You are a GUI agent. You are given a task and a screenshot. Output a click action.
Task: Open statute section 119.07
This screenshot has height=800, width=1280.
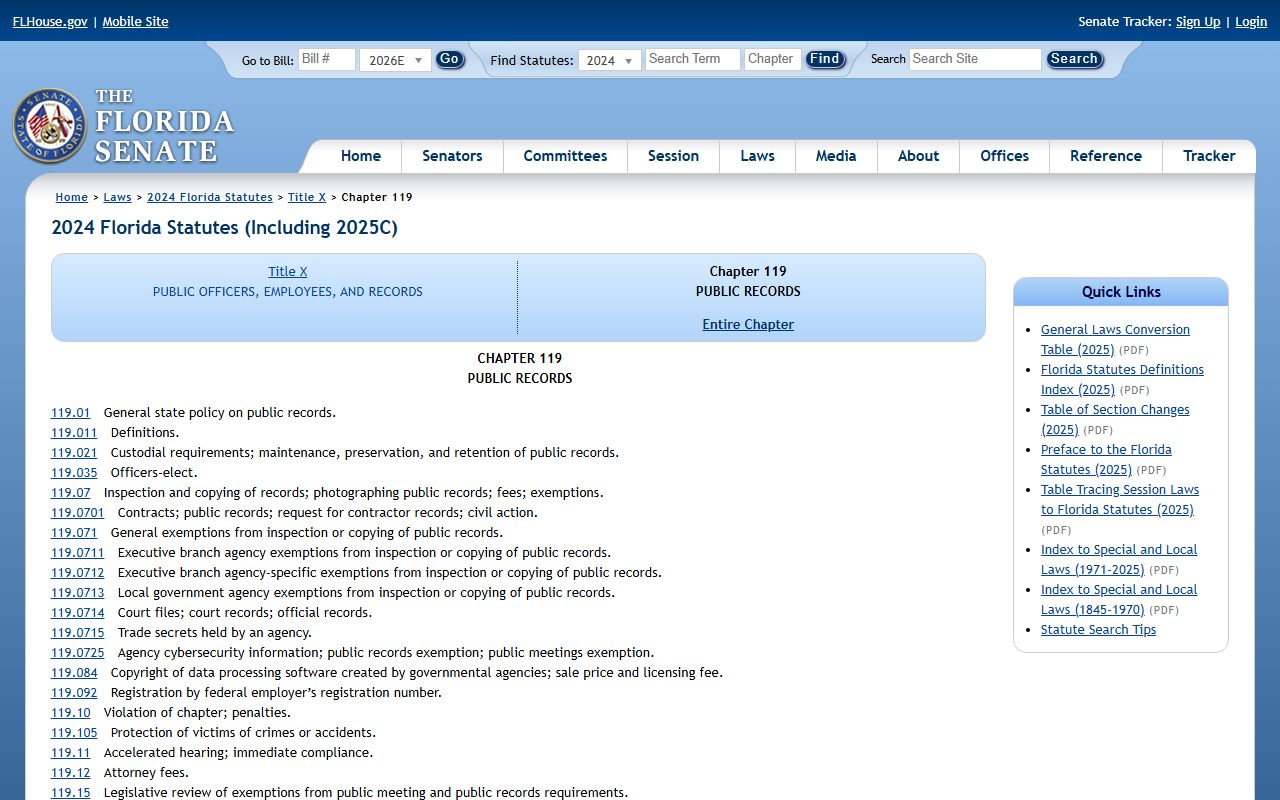pyautogui.click(x=71, y=492)
